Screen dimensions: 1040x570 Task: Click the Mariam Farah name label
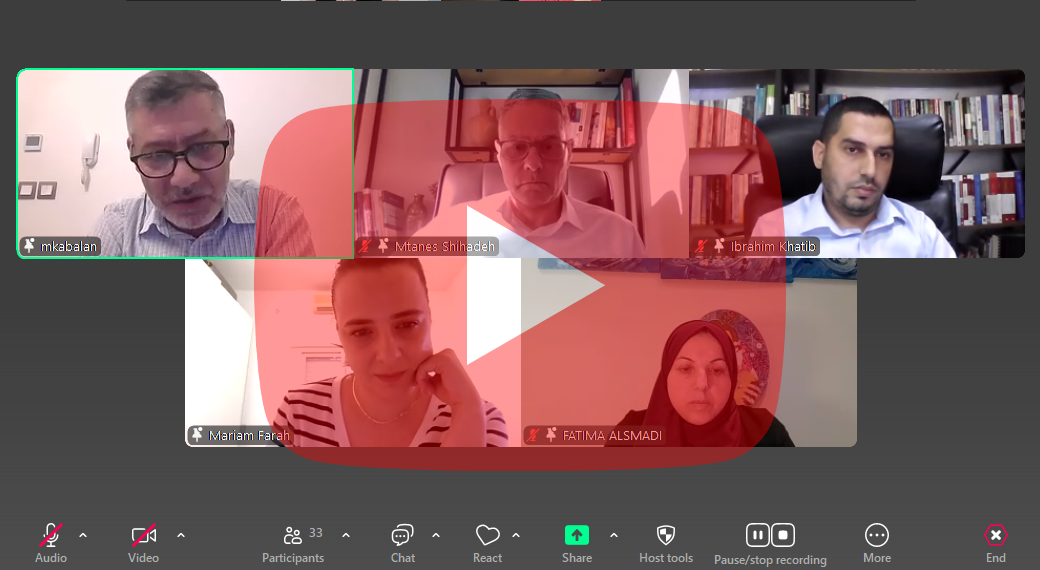click(x=249, y=435)
